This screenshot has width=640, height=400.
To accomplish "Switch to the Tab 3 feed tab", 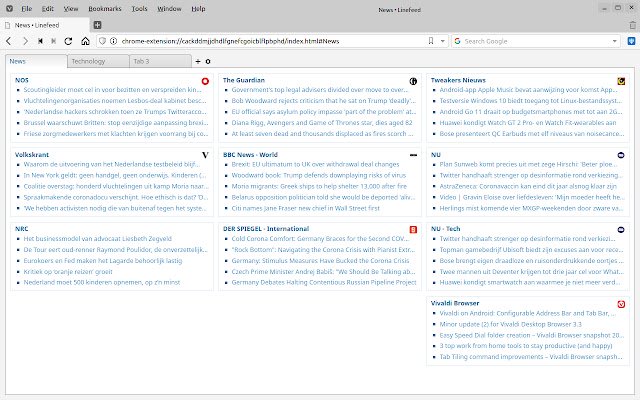I will tap(160, 61).
